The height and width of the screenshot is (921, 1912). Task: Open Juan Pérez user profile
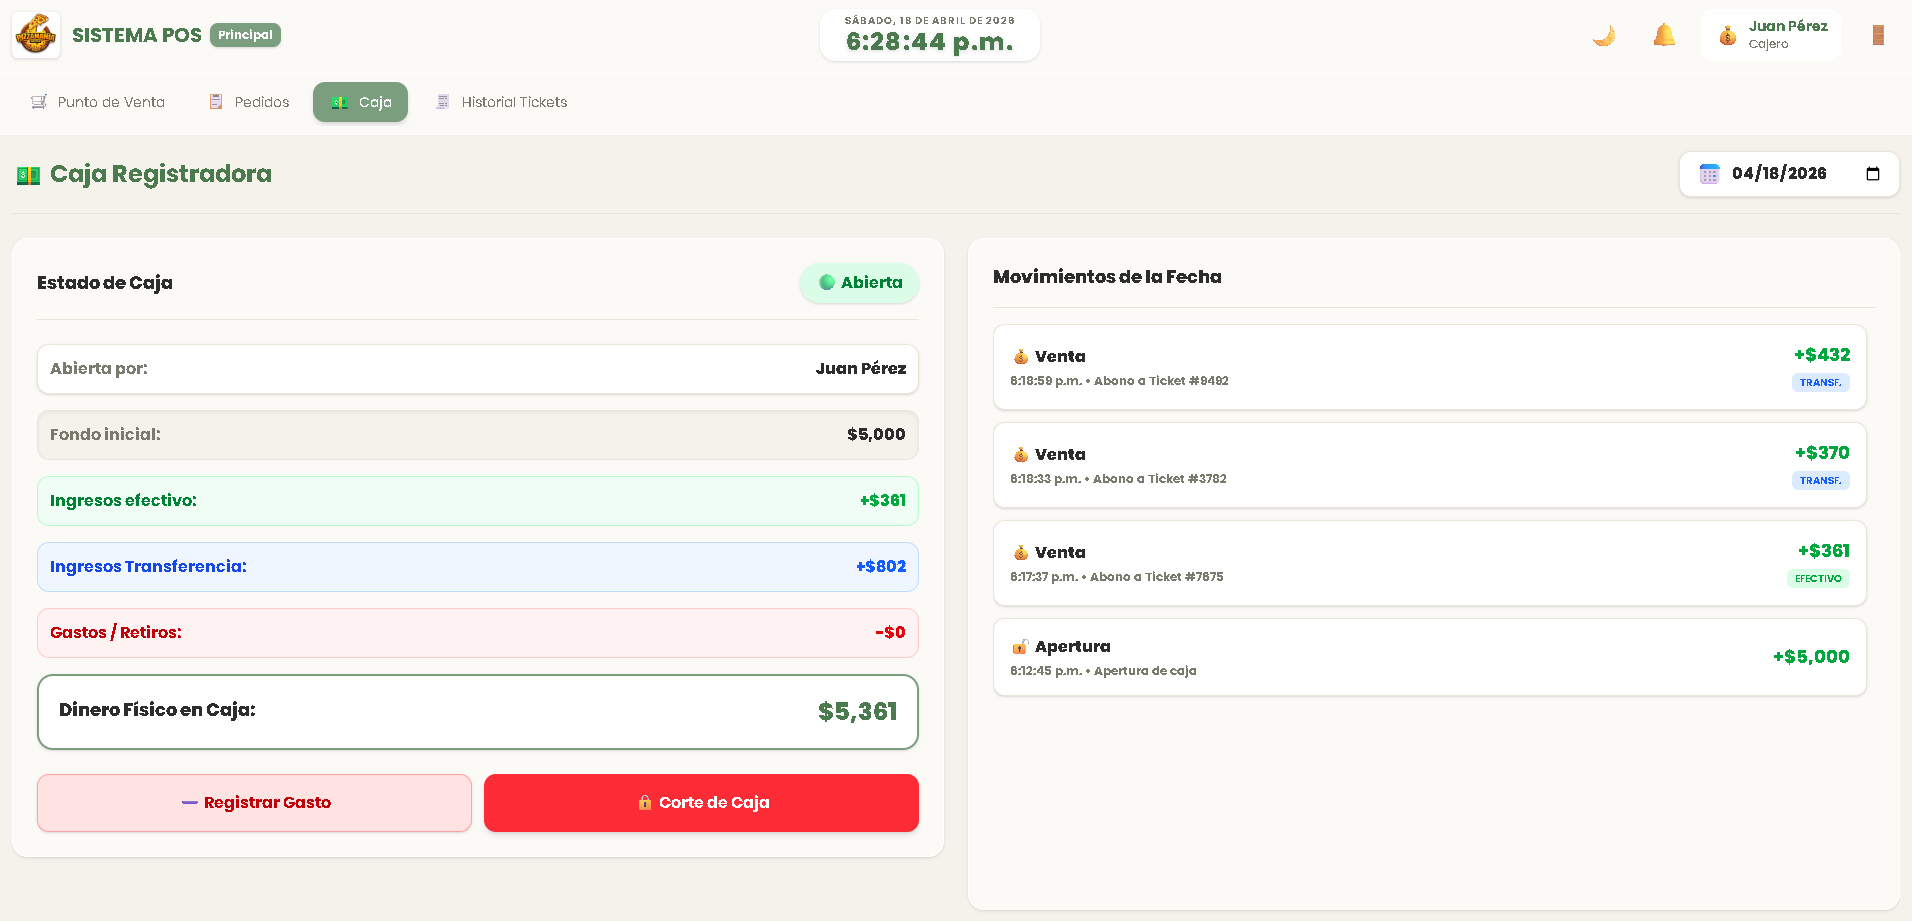pyautogui.click(x=1771, y=35)
